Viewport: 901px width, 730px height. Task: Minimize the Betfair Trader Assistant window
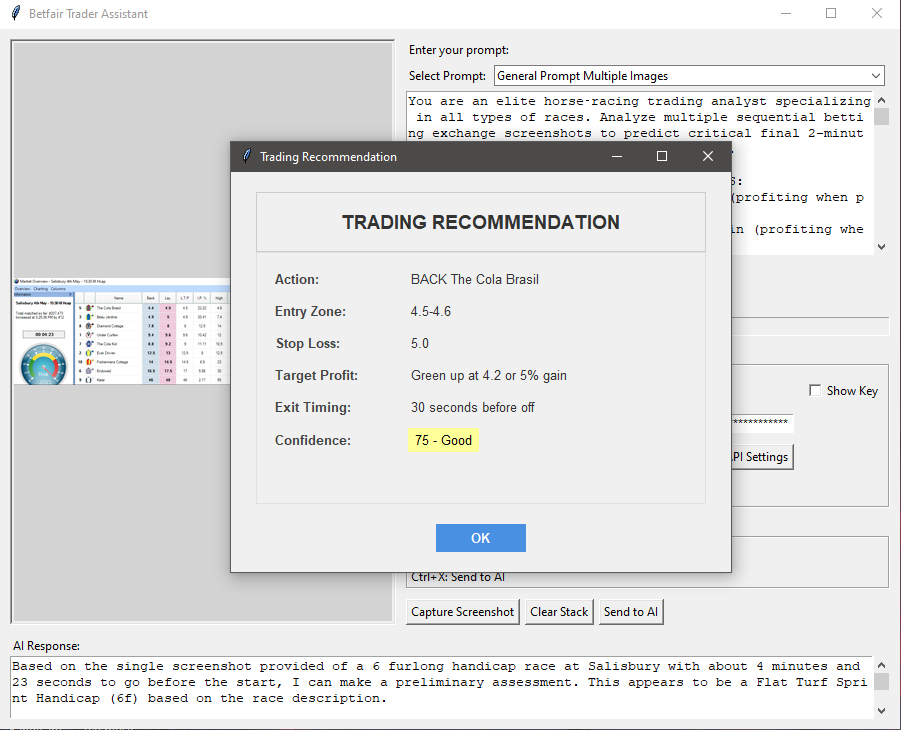click(x=786, y=13)
